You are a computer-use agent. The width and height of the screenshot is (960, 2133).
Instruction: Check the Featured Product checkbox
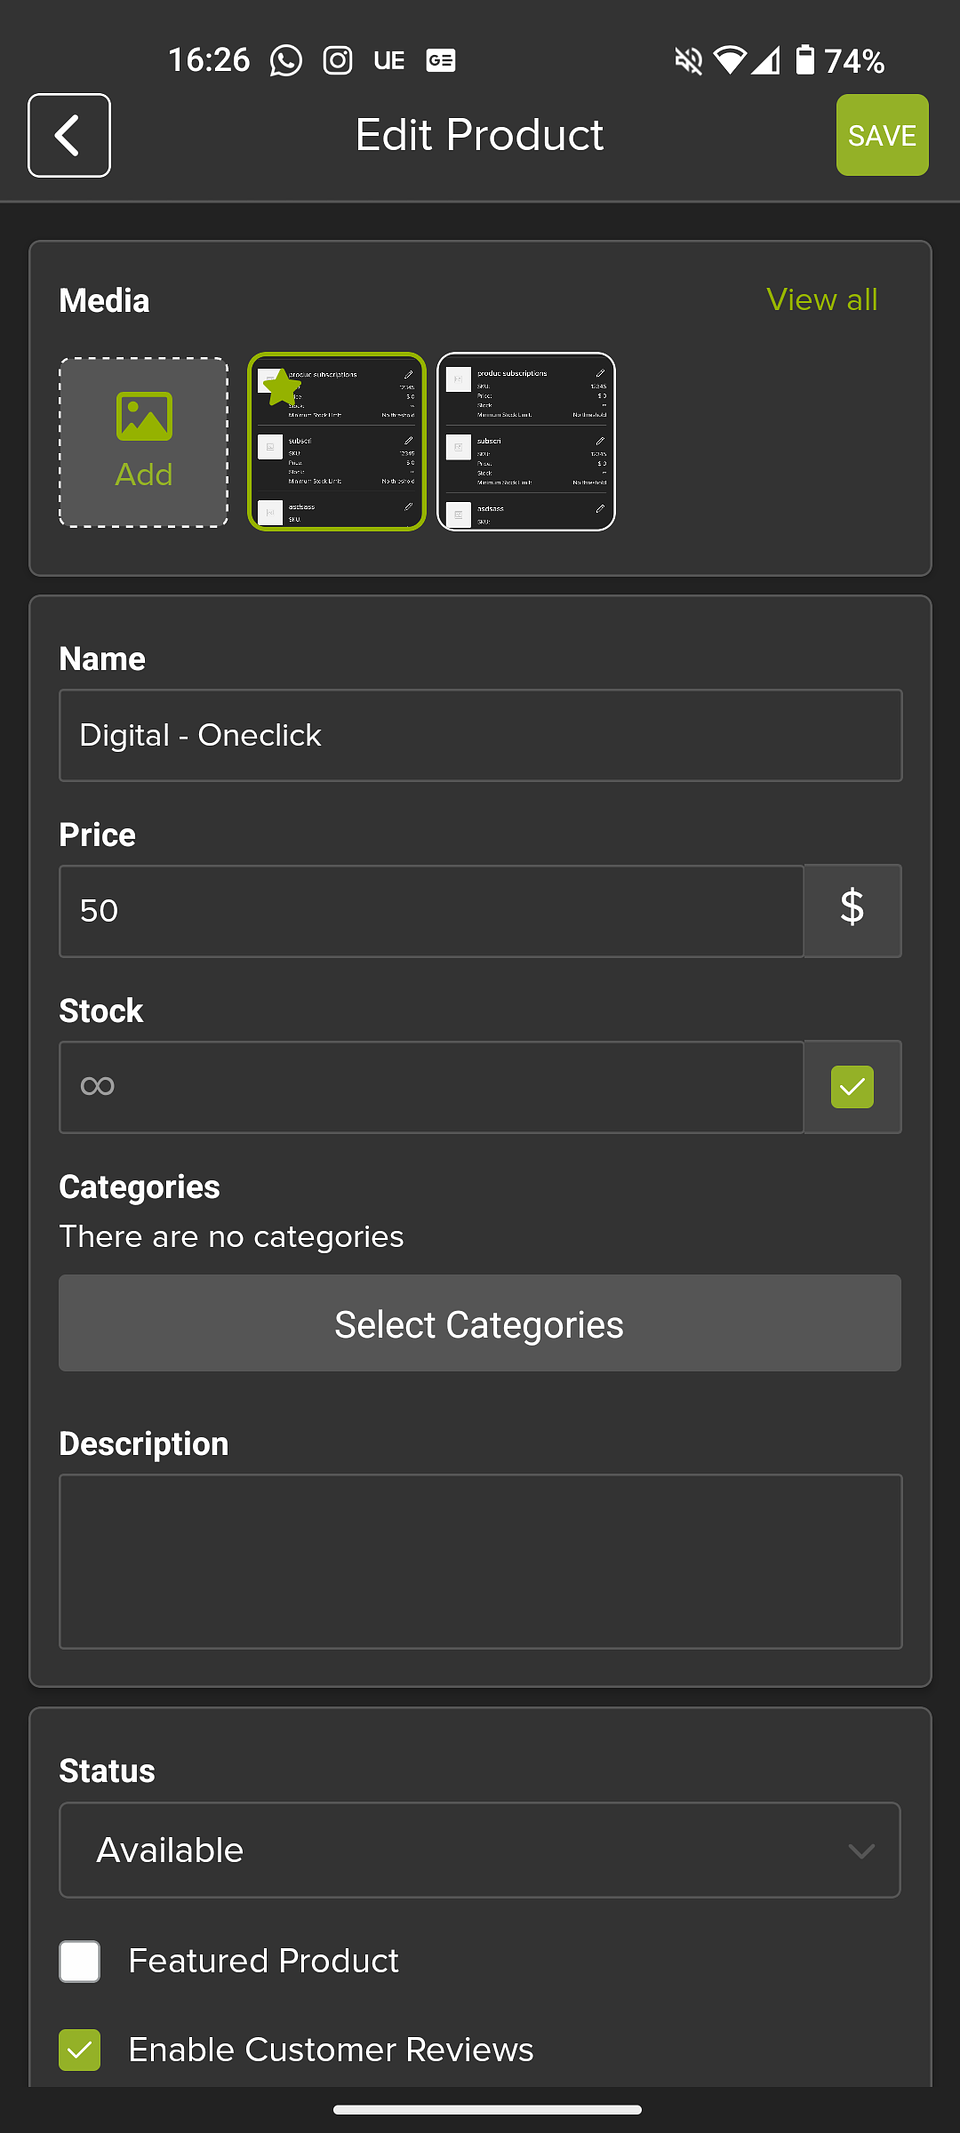80,1961
